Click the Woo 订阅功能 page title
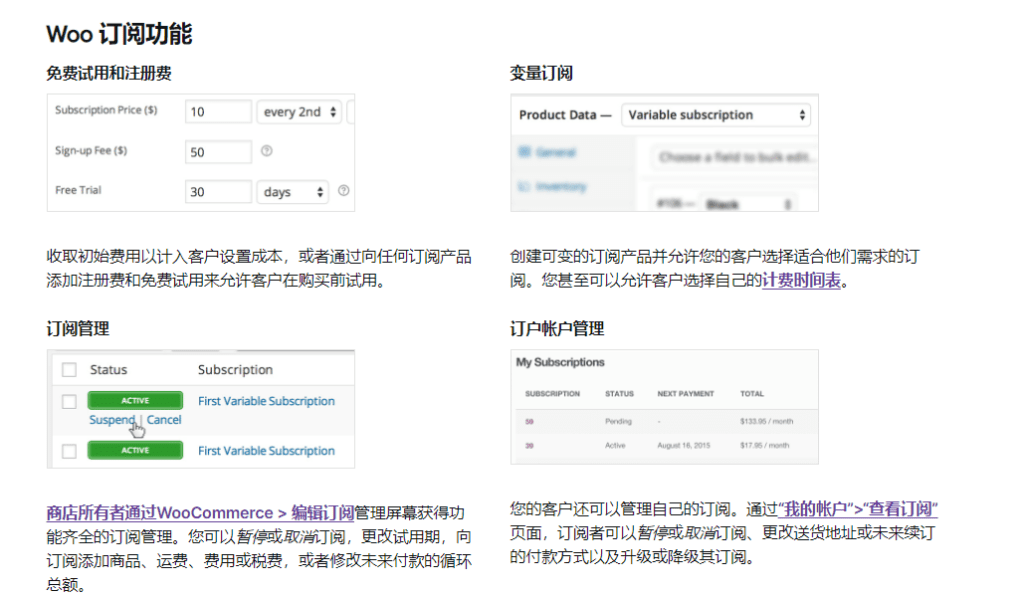 coord(120,34)
